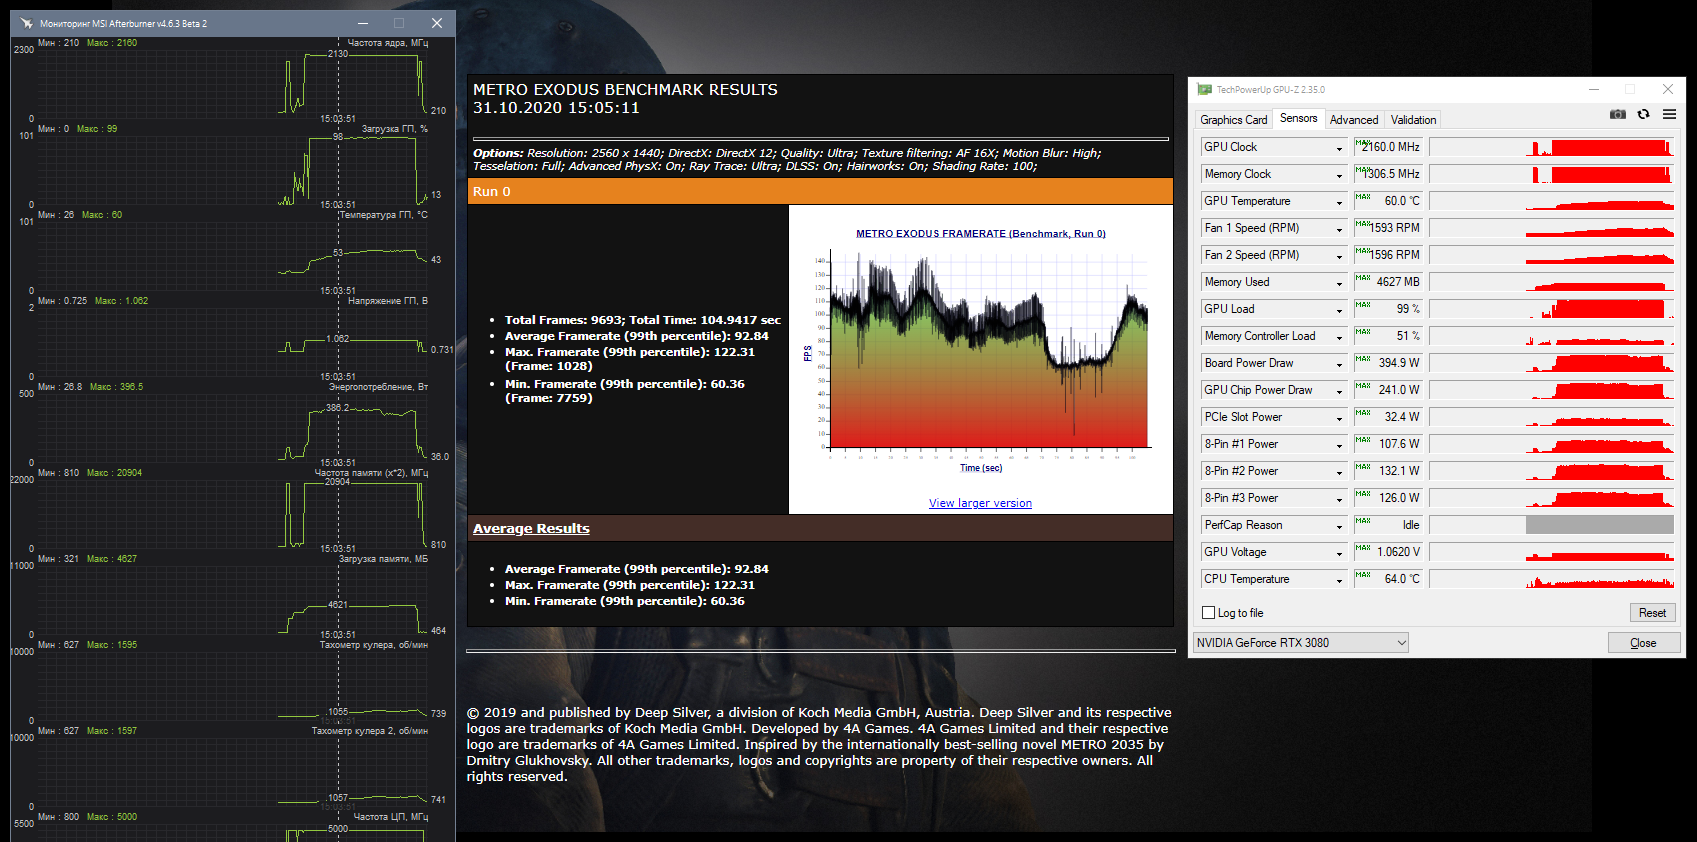Click the MAX badge beside GPU Temperature value
The height and width of the screenshot is (842, 1697).
point(1363,197)
